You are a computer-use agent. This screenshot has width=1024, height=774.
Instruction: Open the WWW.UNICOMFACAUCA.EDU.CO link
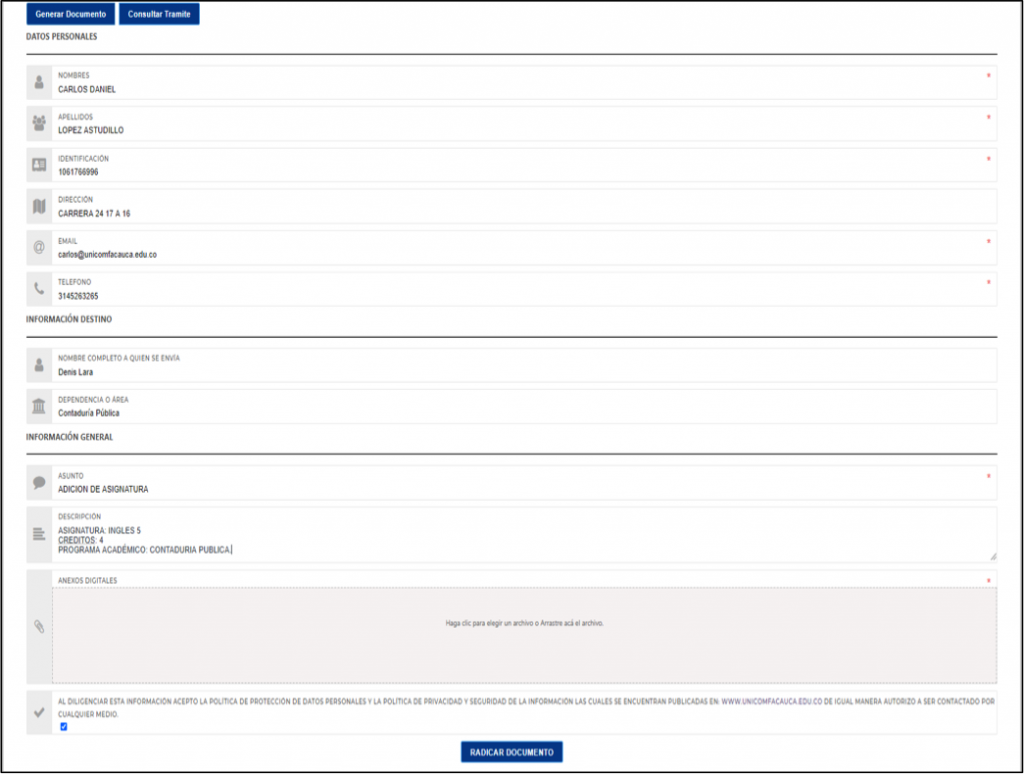click(771, 701)
